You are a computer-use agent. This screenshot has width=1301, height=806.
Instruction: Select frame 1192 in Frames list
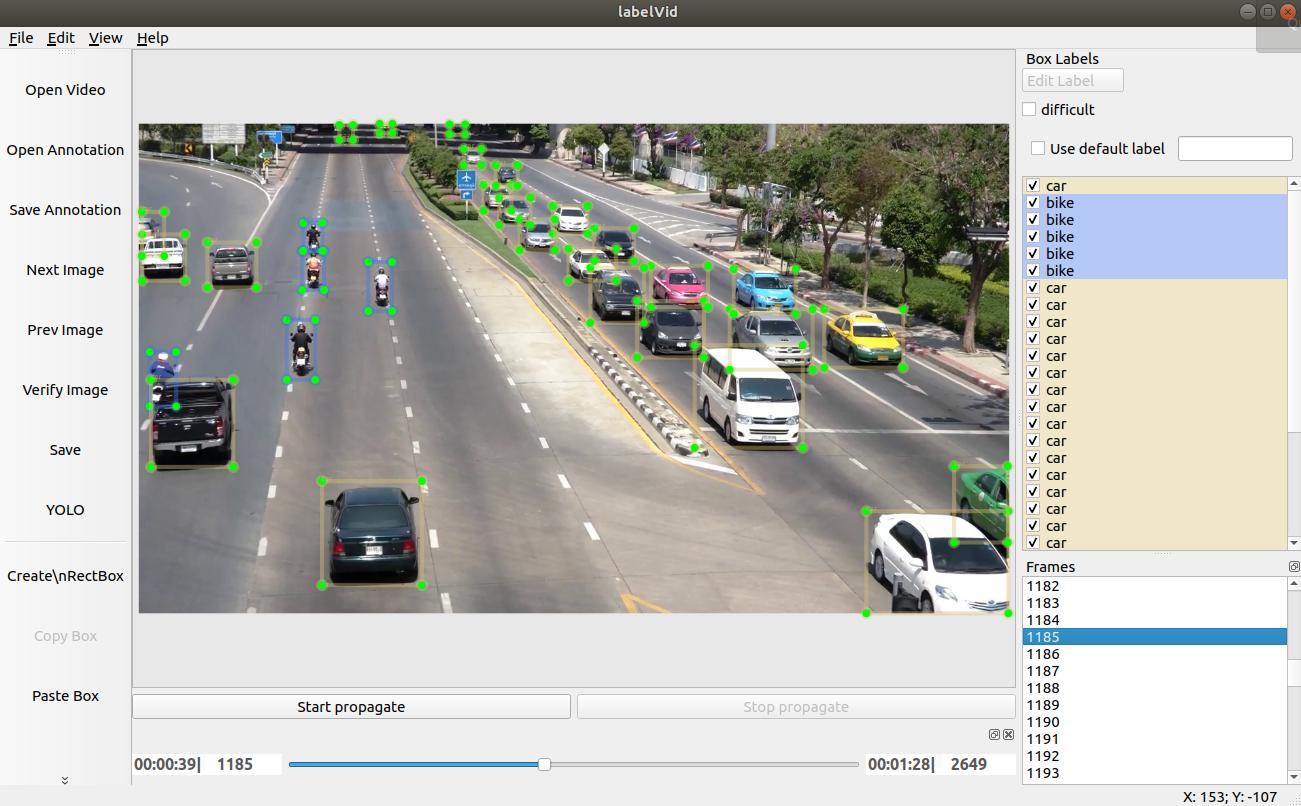coord(1154,756)
